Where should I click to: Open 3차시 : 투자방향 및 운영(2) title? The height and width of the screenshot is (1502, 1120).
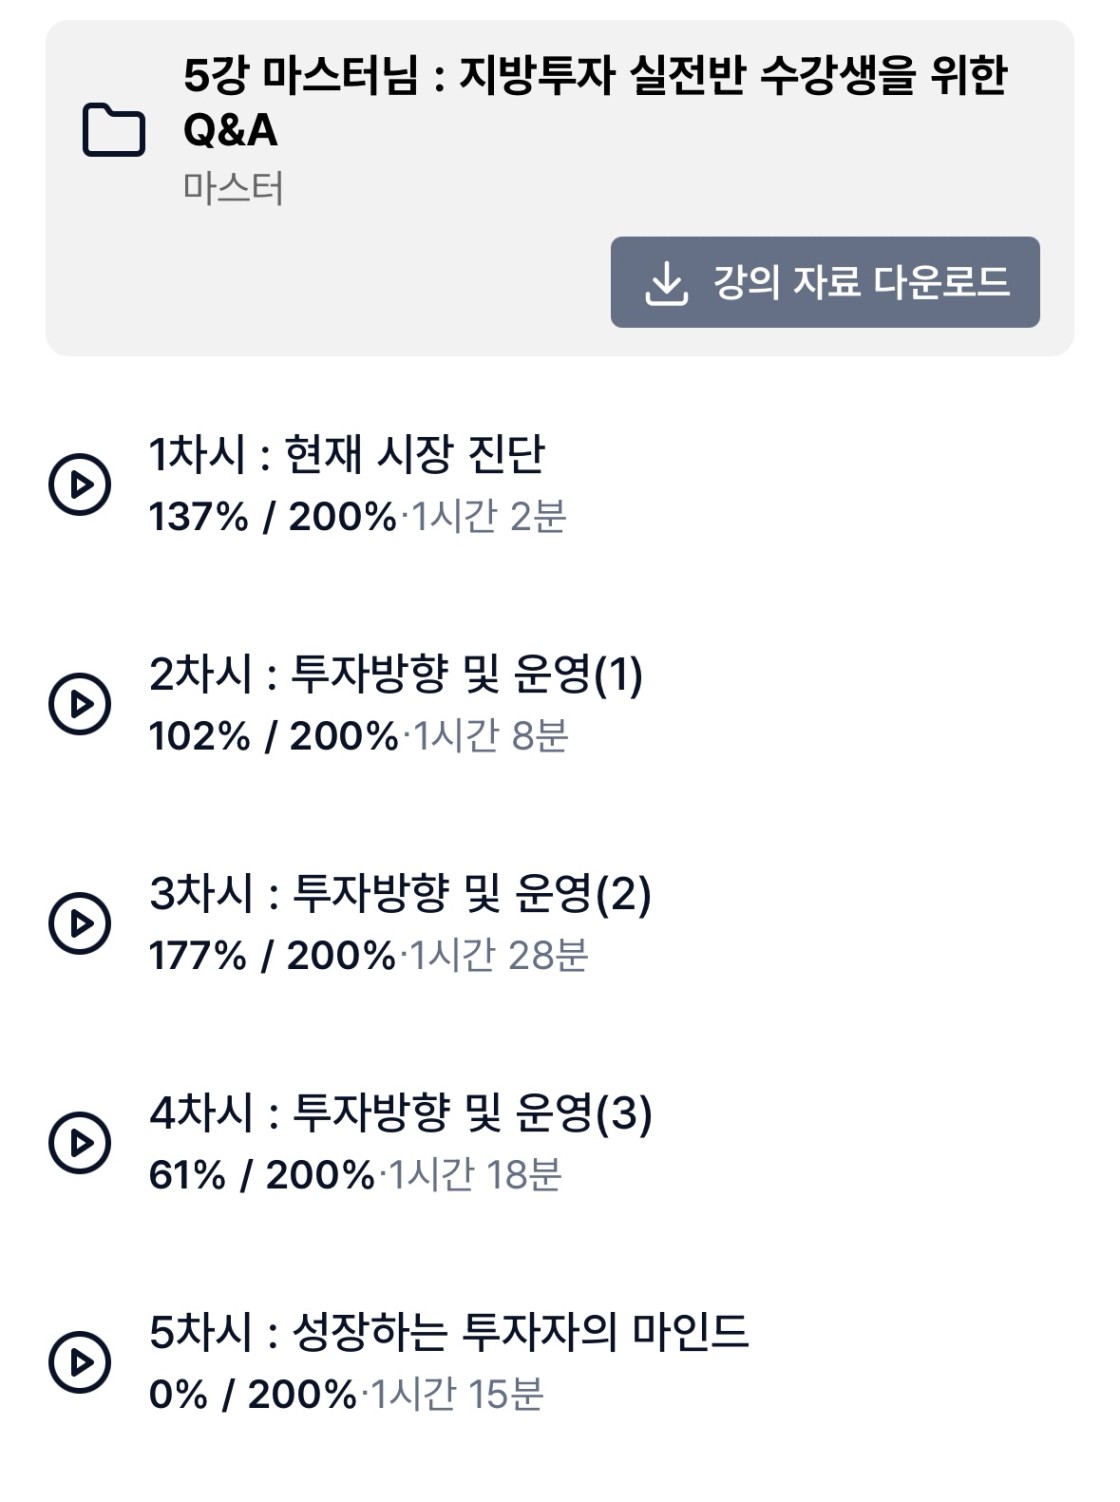tap(400, 893)
